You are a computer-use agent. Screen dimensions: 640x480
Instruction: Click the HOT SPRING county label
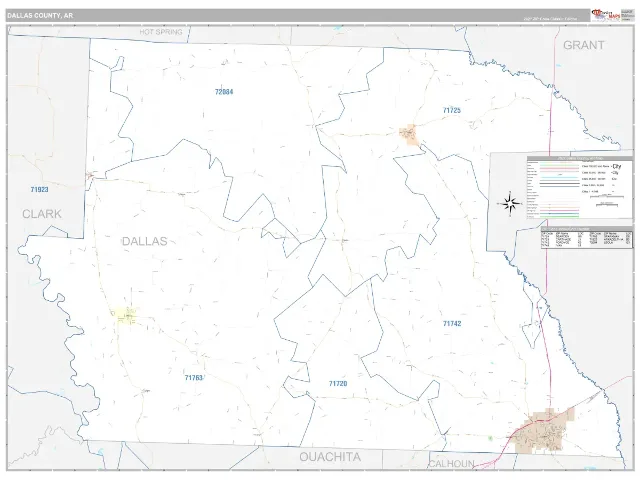point(161,32)
